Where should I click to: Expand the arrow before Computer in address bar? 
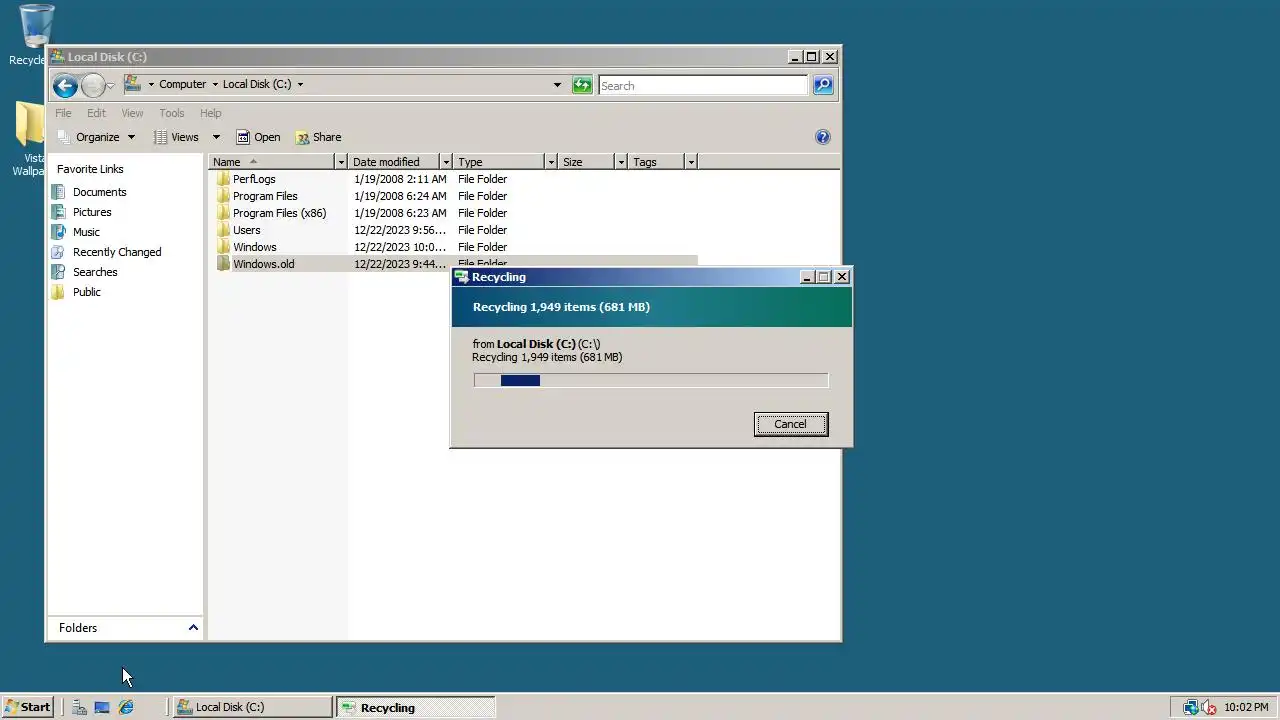(151, 85)
